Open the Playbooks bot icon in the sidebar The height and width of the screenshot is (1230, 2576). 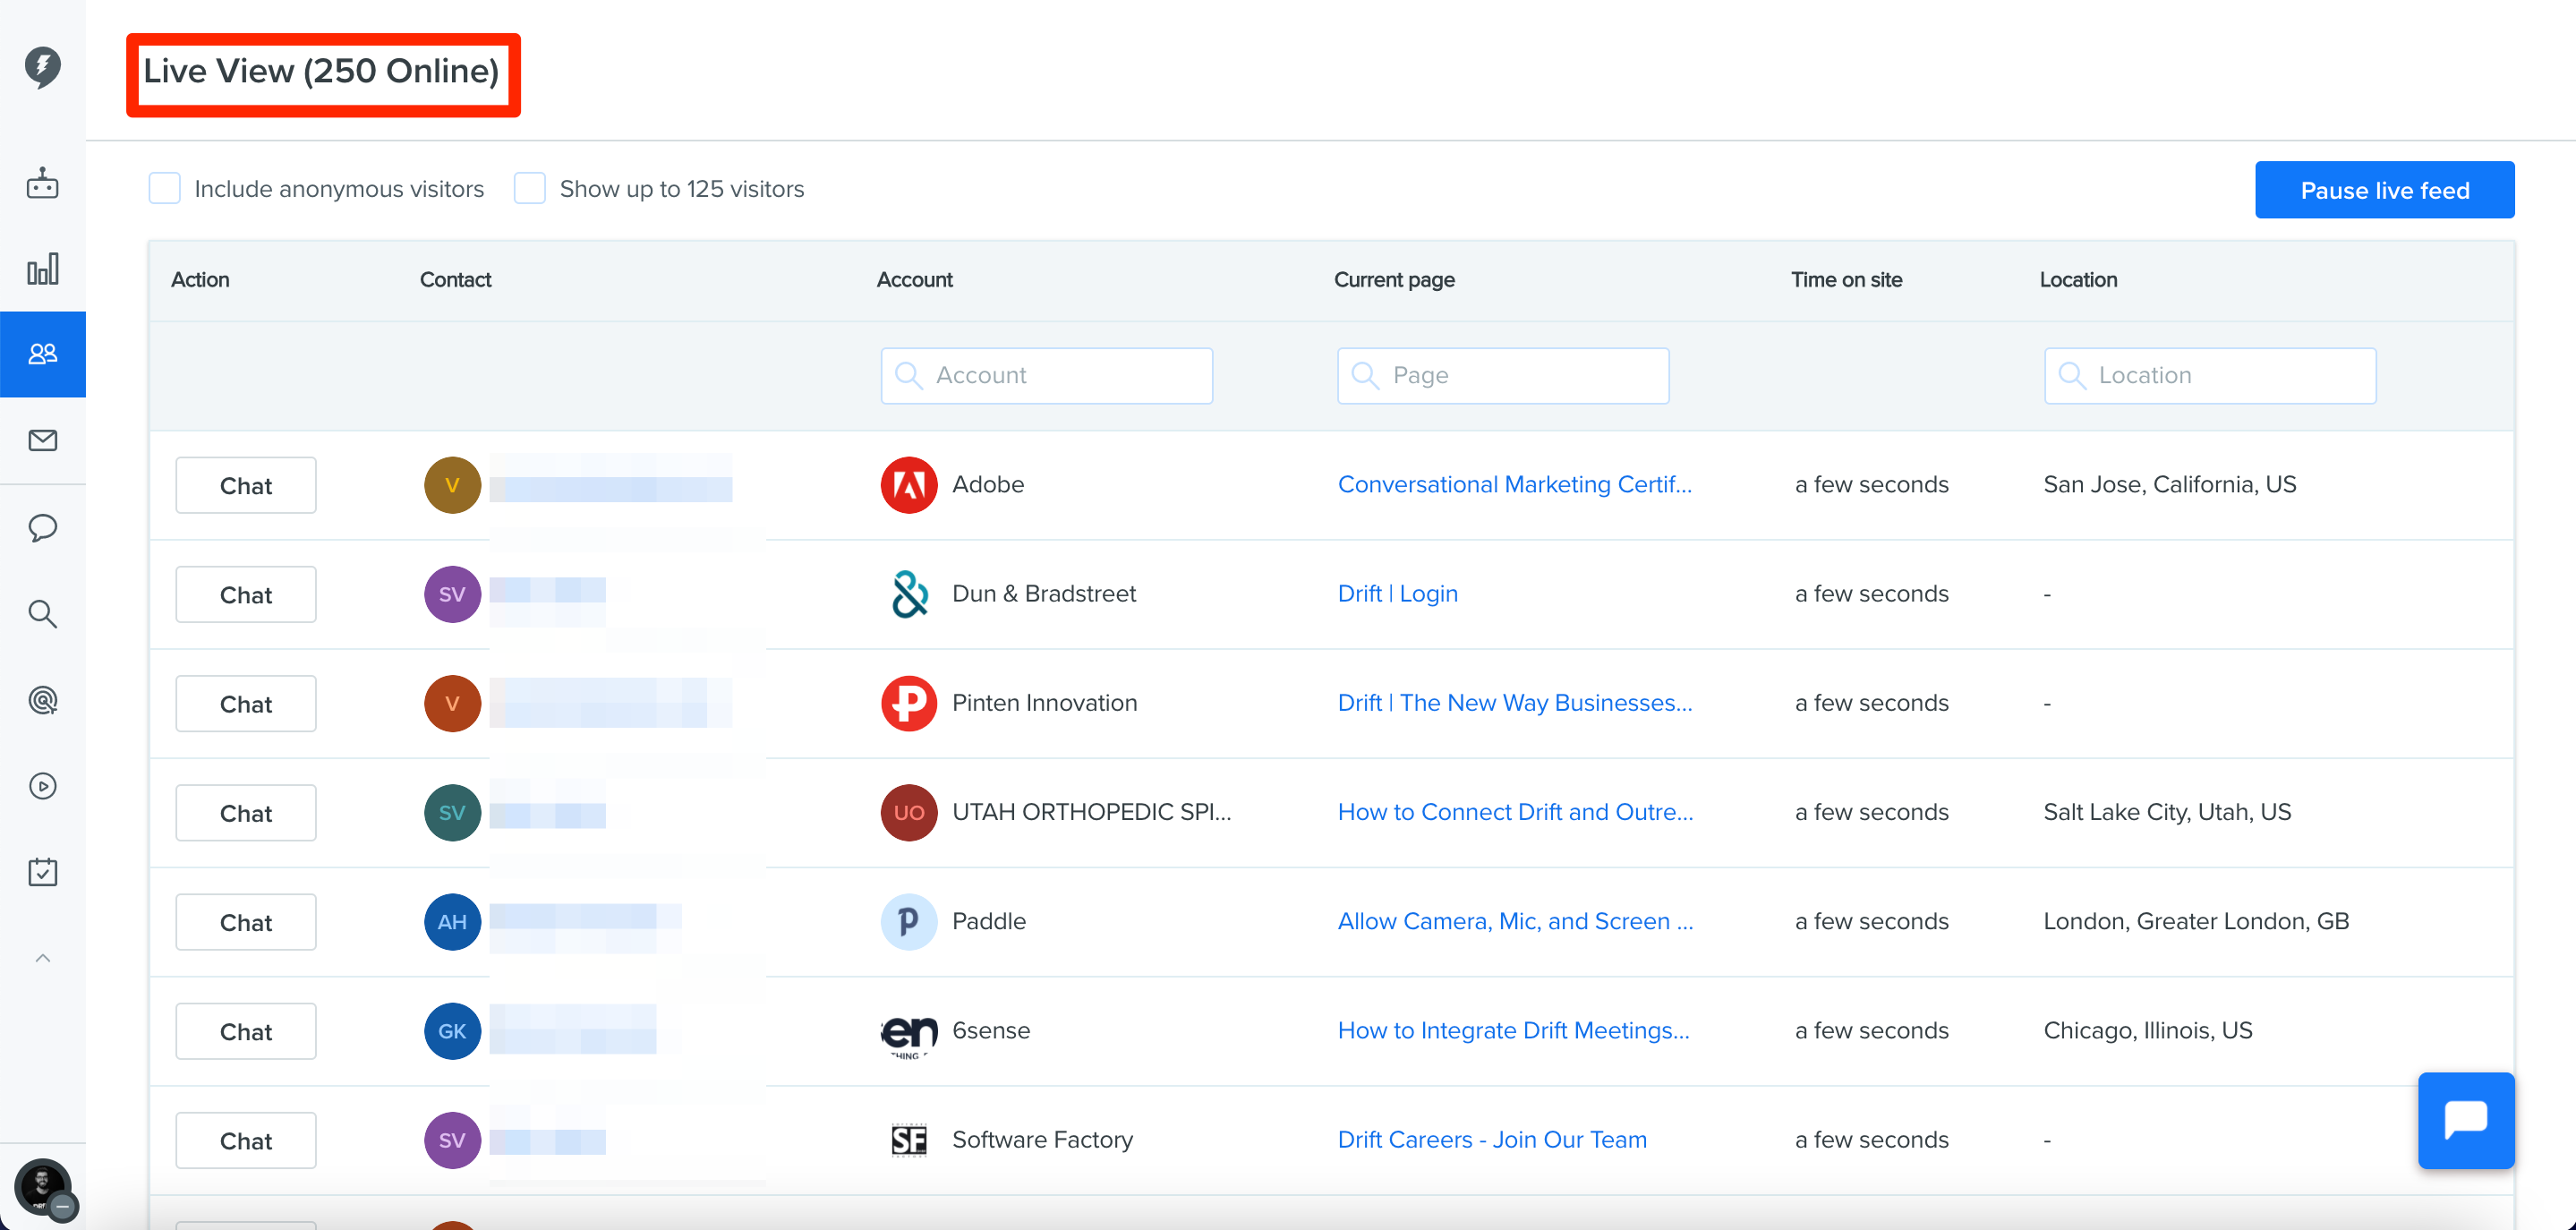pos(42,183)
